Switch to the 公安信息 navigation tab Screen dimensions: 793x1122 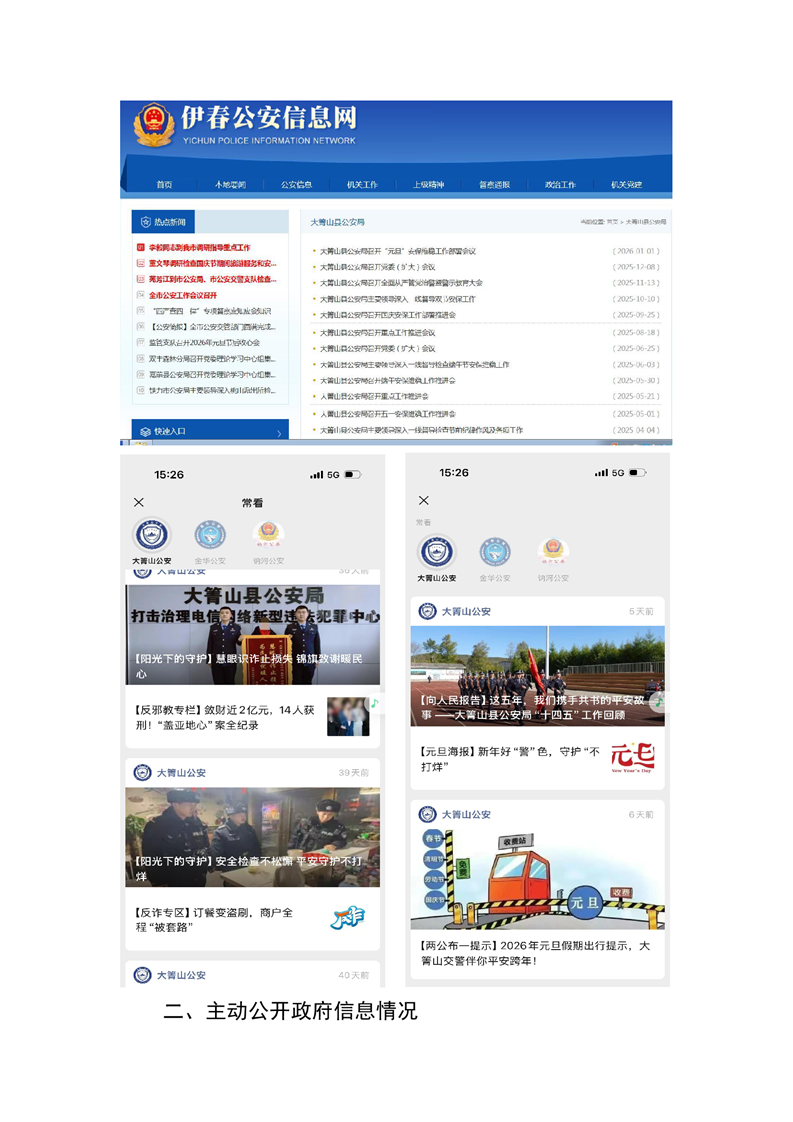coord(296,185)
